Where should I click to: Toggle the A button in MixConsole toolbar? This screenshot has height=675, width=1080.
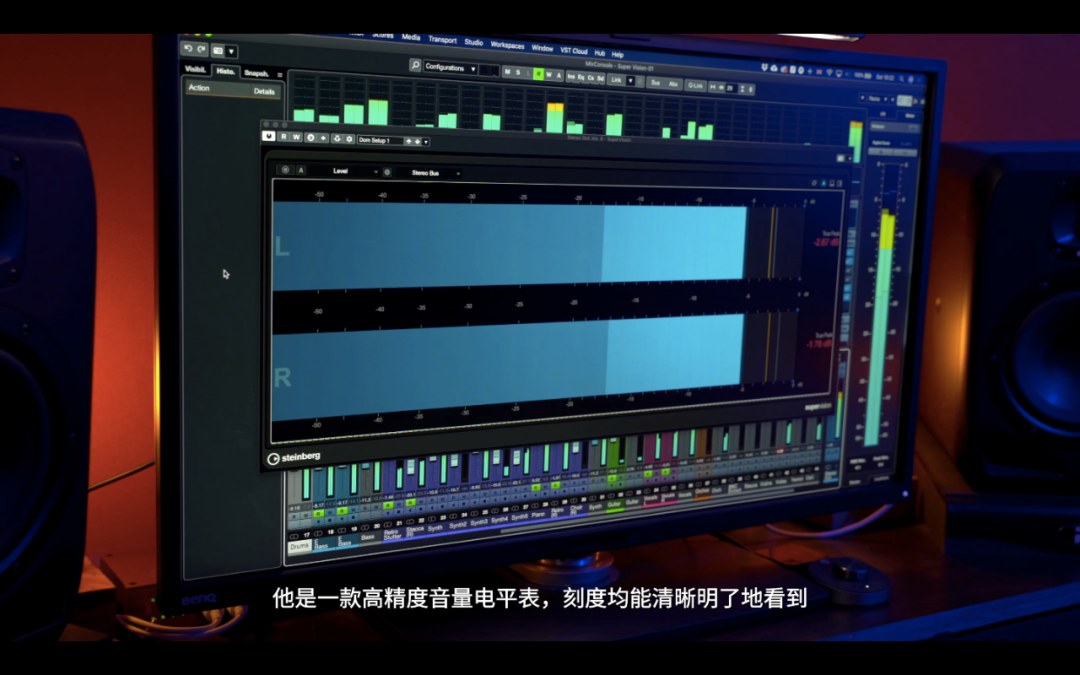559,75
